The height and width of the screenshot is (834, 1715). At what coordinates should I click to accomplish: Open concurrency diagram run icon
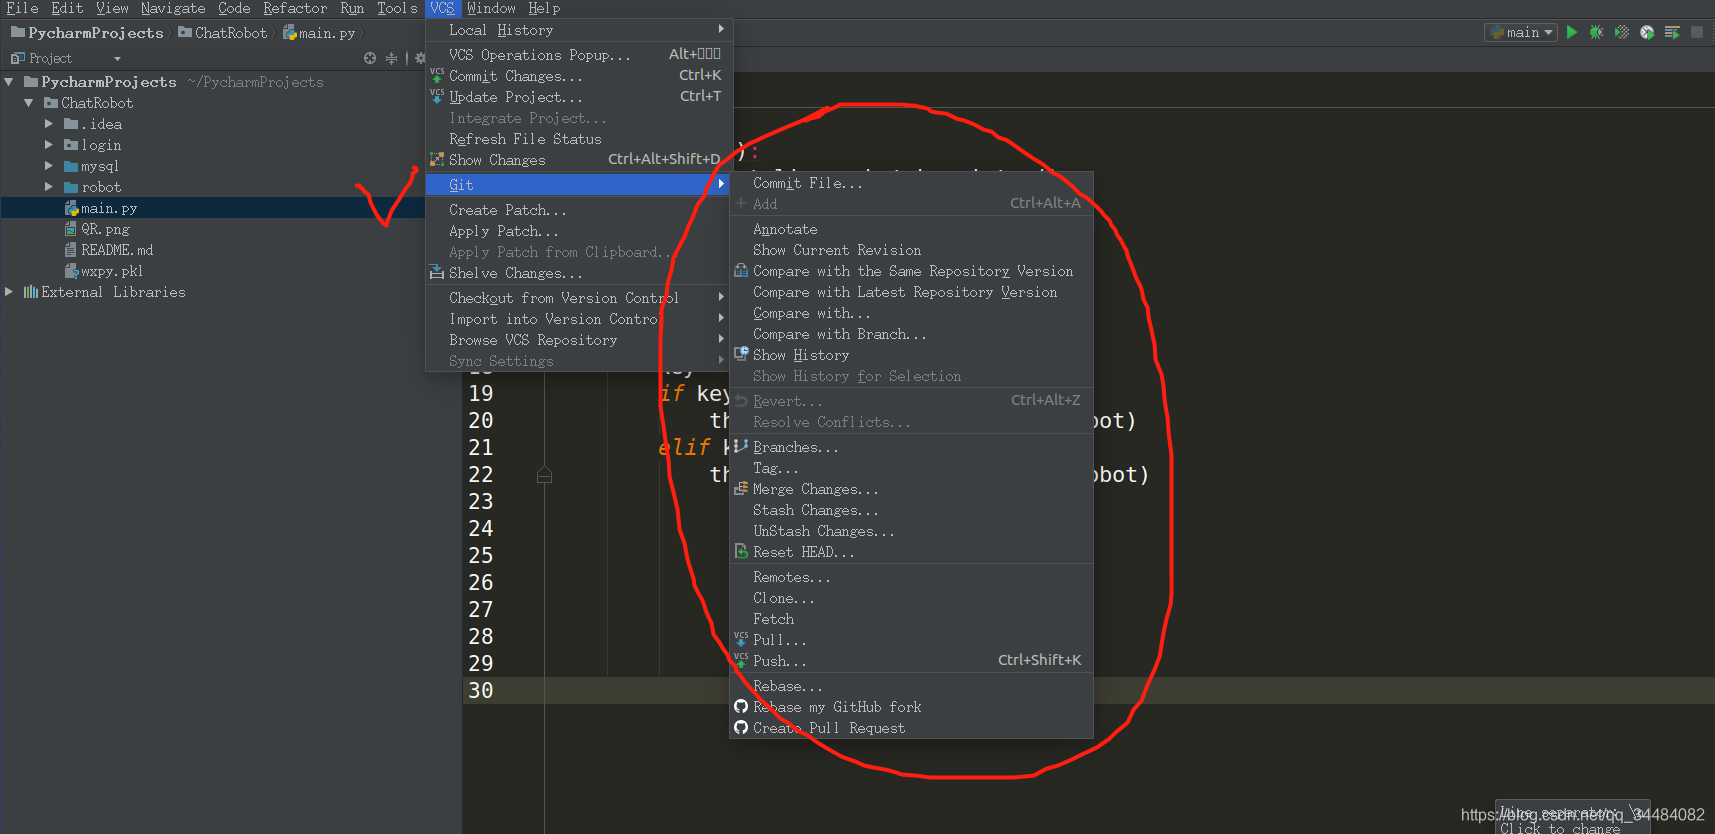[1672, 32]
